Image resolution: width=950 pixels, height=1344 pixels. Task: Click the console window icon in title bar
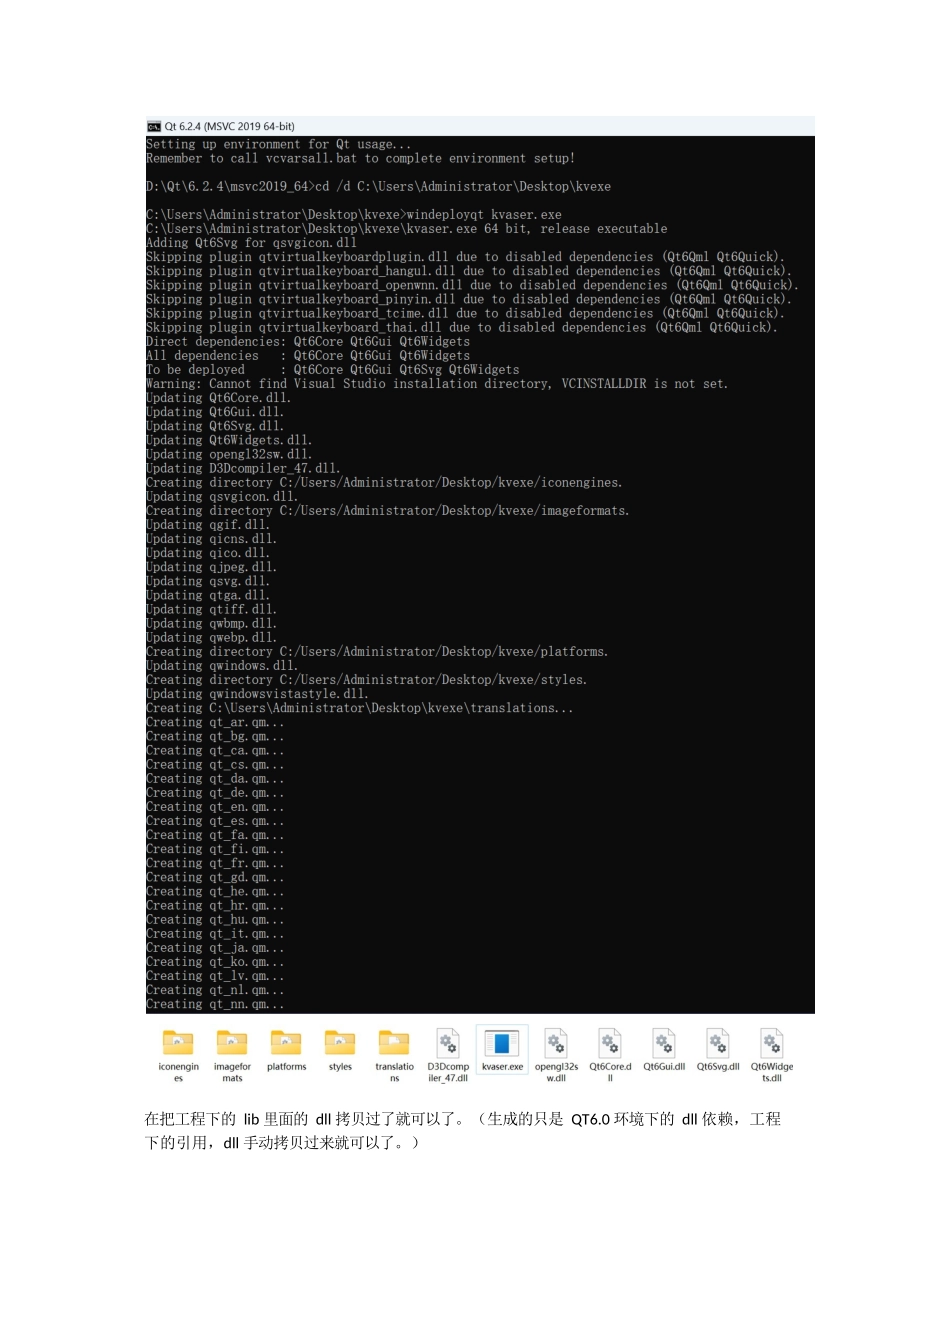(x=153, y=127)
